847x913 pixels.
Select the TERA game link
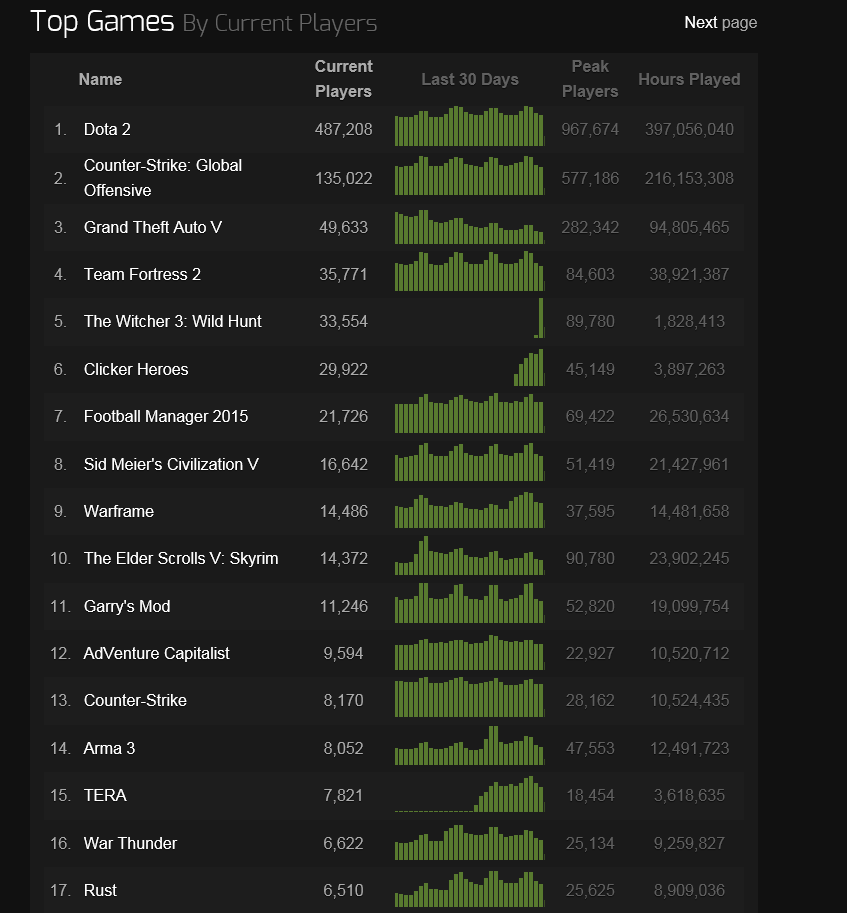(105, 795)
